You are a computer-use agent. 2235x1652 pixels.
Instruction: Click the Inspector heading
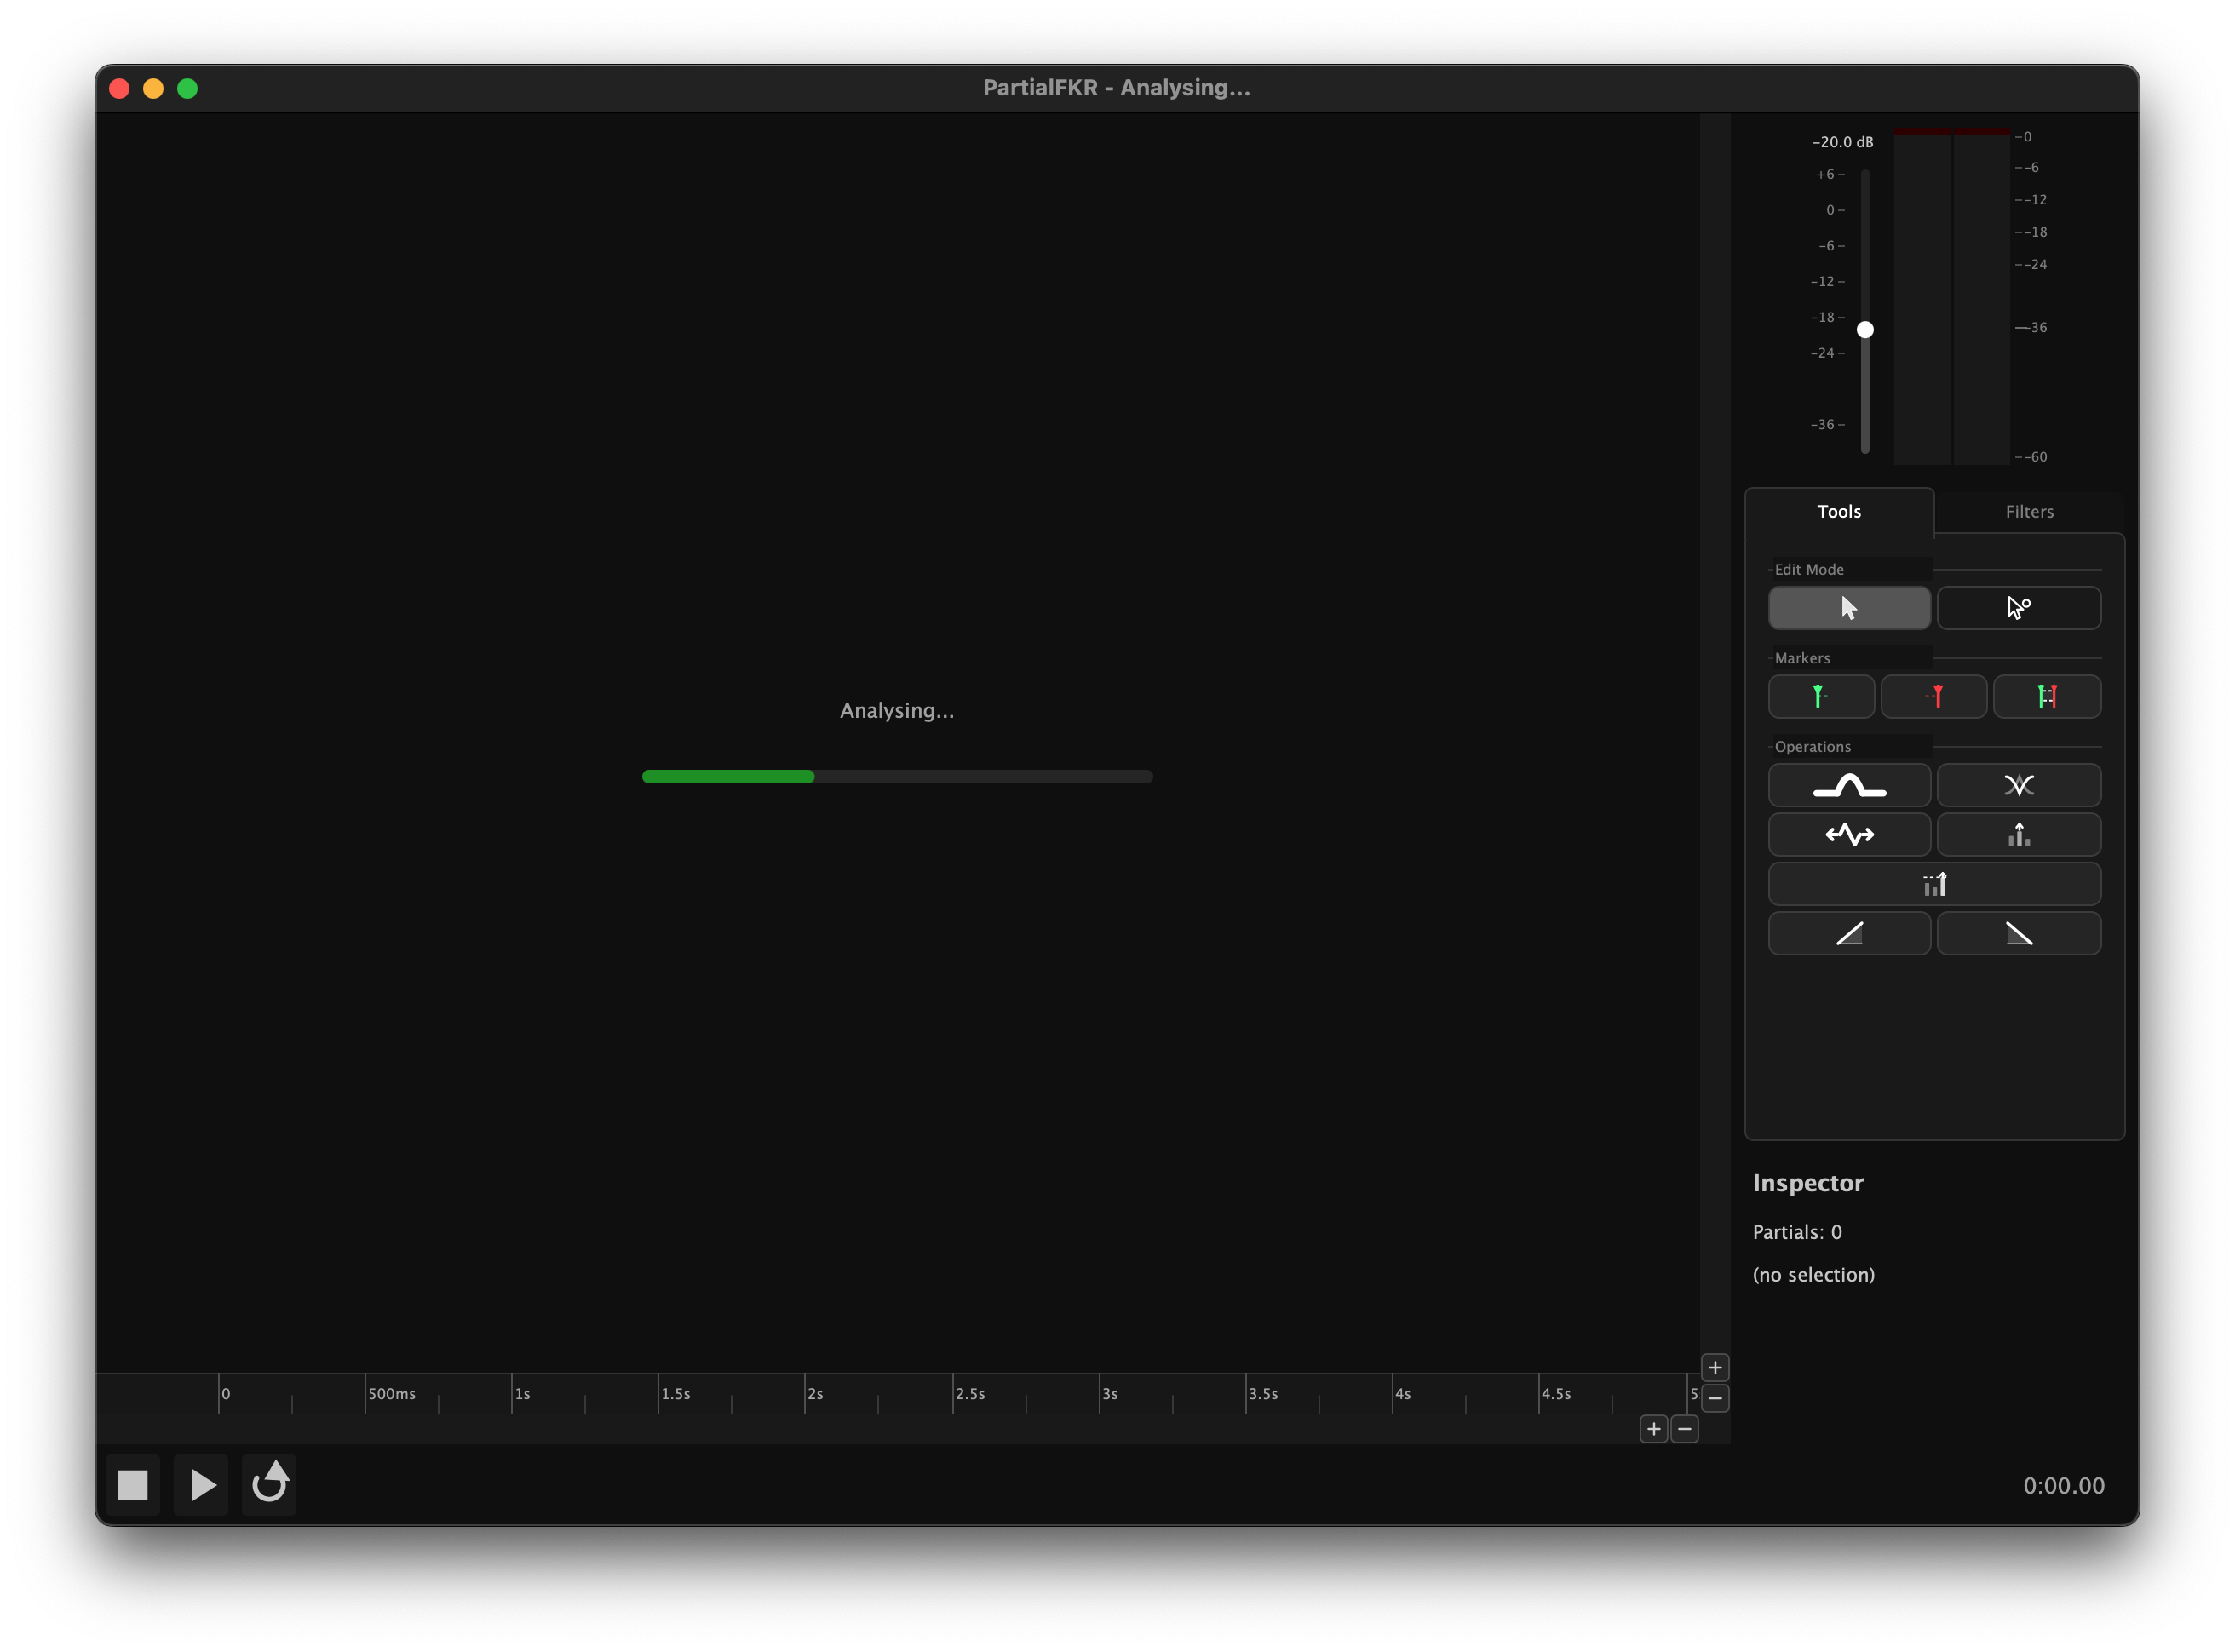point(1807,1182)
